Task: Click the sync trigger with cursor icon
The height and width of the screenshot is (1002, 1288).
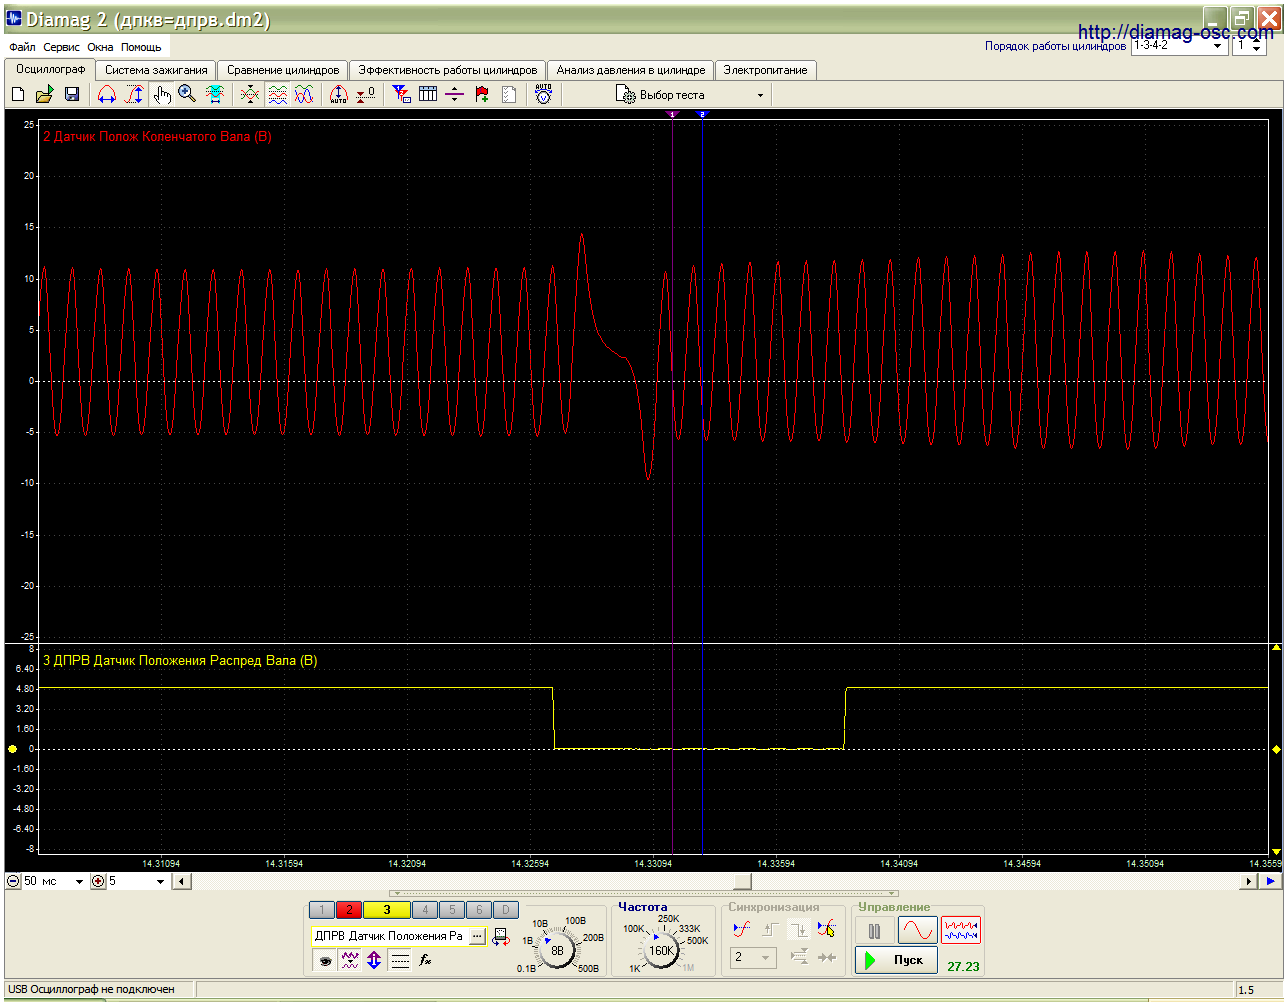Action: (826, 930)
